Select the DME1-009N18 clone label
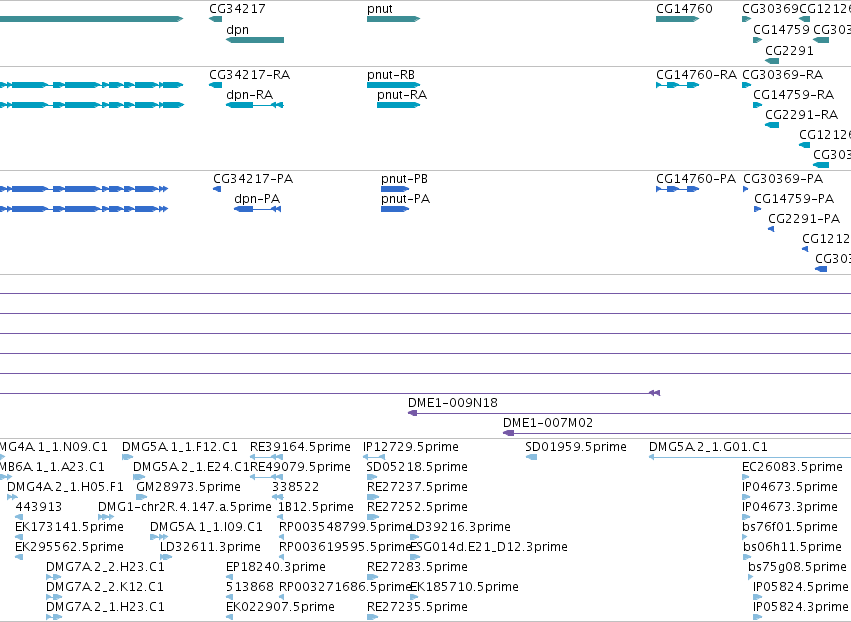 453,403
